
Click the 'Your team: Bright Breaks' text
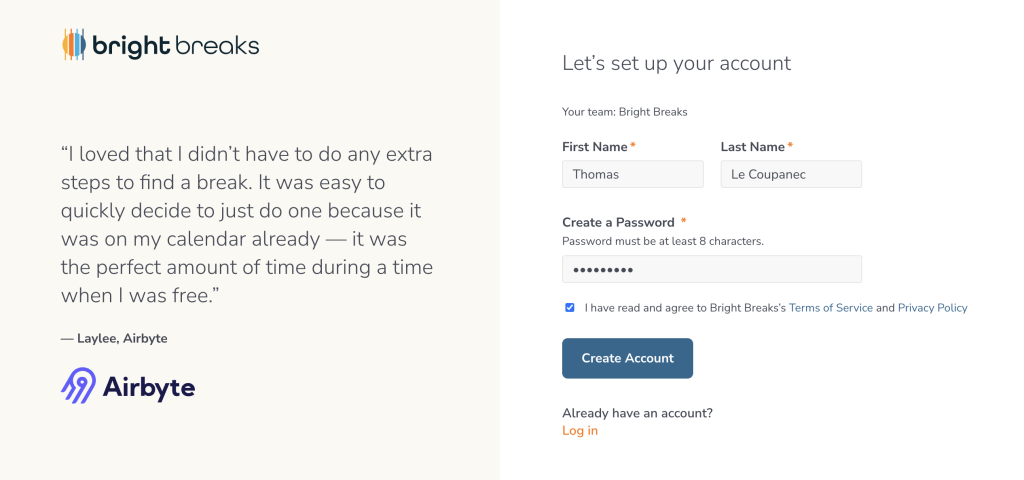pos(624,112)
